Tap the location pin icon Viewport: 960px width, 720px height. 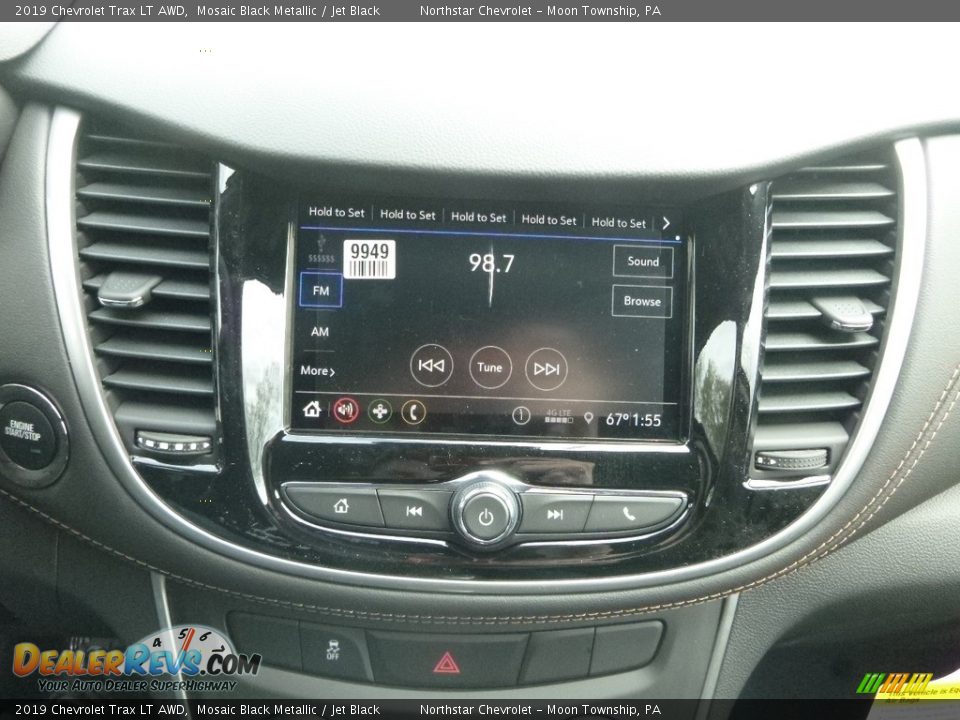click(588, 418)
